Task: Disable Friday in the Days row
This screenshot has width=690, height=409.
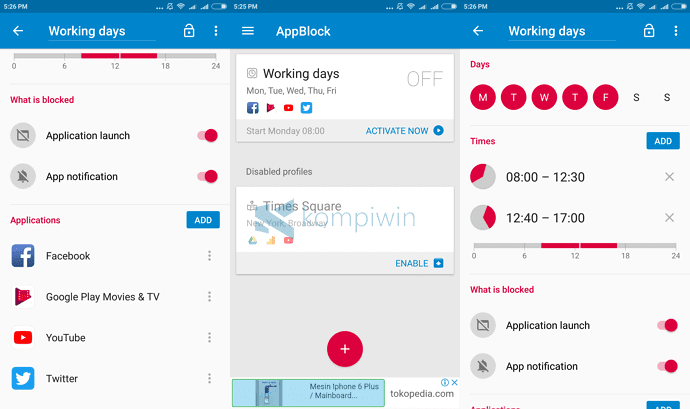Action: [x=606, y=97]
